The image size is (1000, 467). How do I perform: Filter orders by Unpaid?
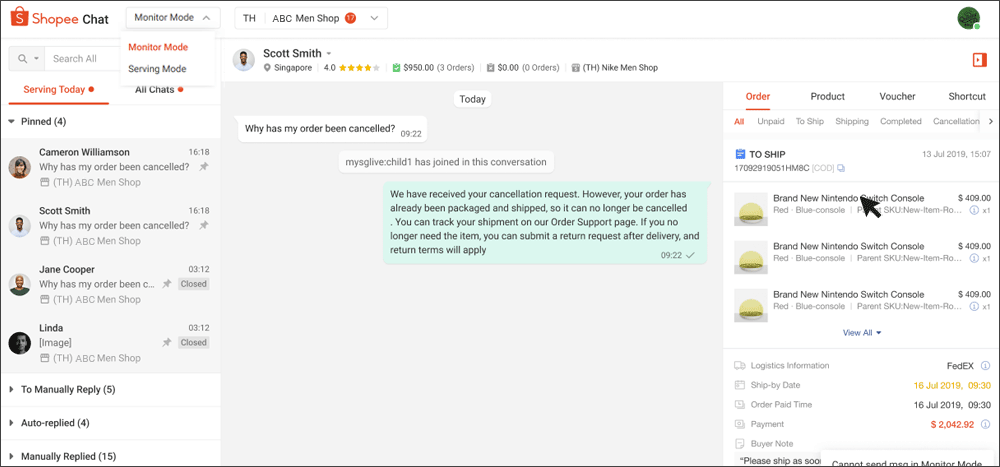[x=770, y=121]
